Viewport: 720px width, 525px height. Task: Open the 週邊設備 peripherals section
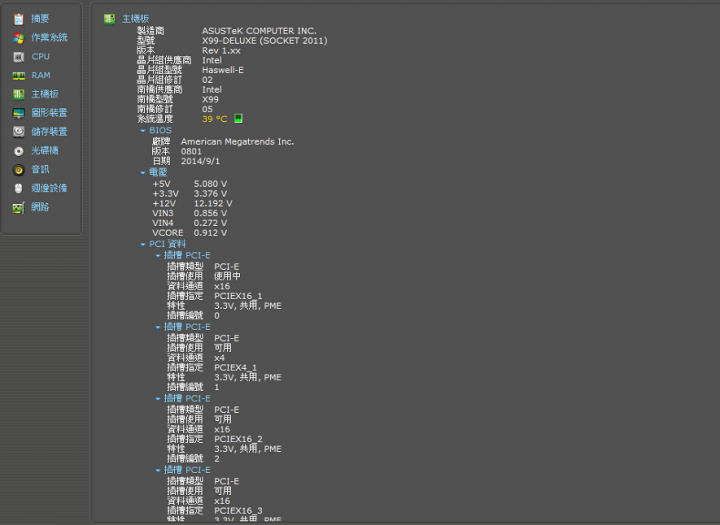(49, 188)
